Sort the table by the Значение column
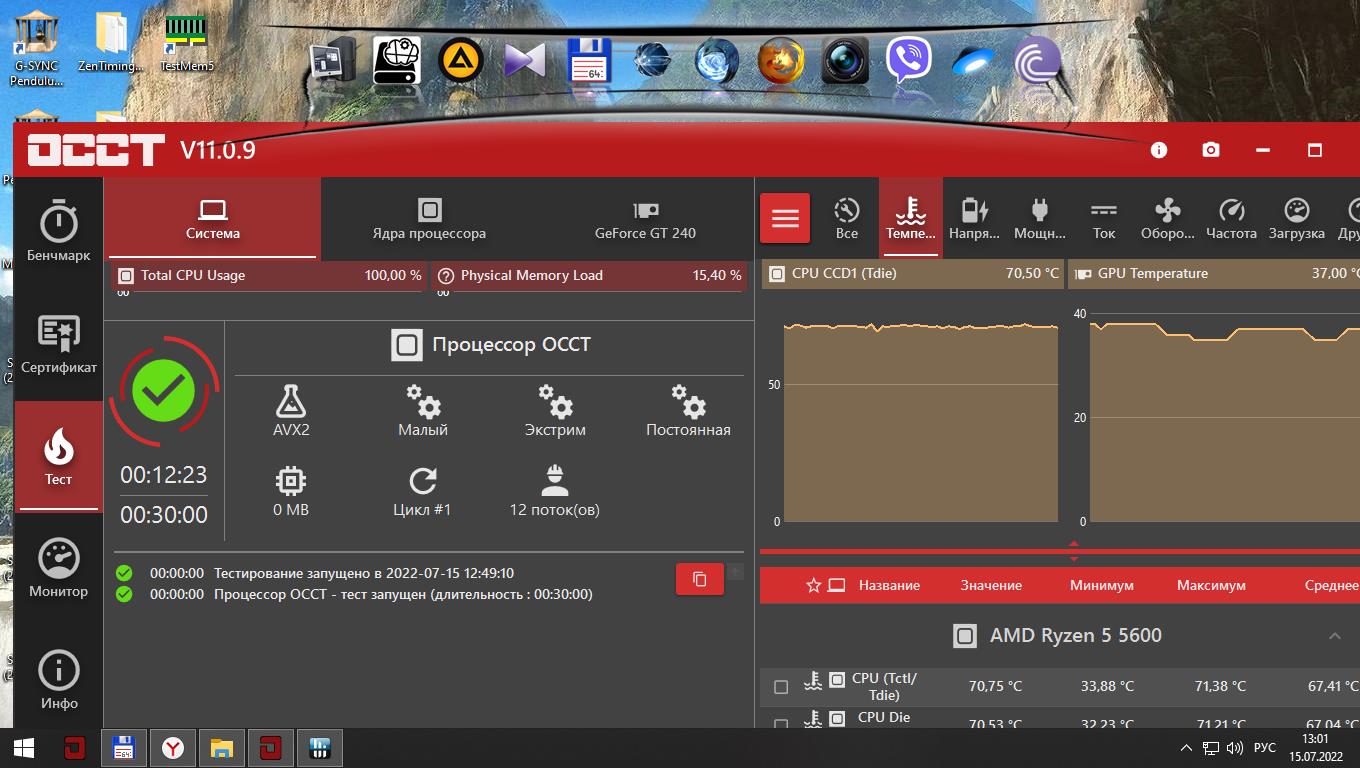 (x=991, y=585)
